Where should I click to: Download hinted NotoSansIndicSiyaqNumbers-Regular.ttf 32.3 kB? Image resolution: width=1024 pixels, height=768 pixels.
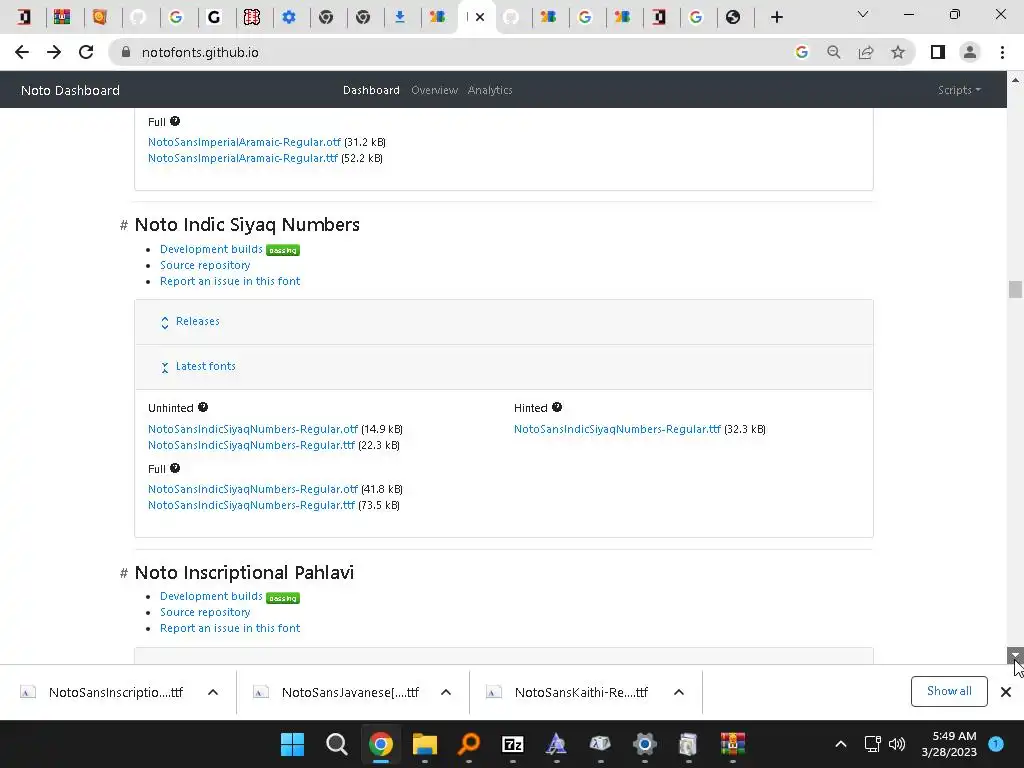[617, 429]
